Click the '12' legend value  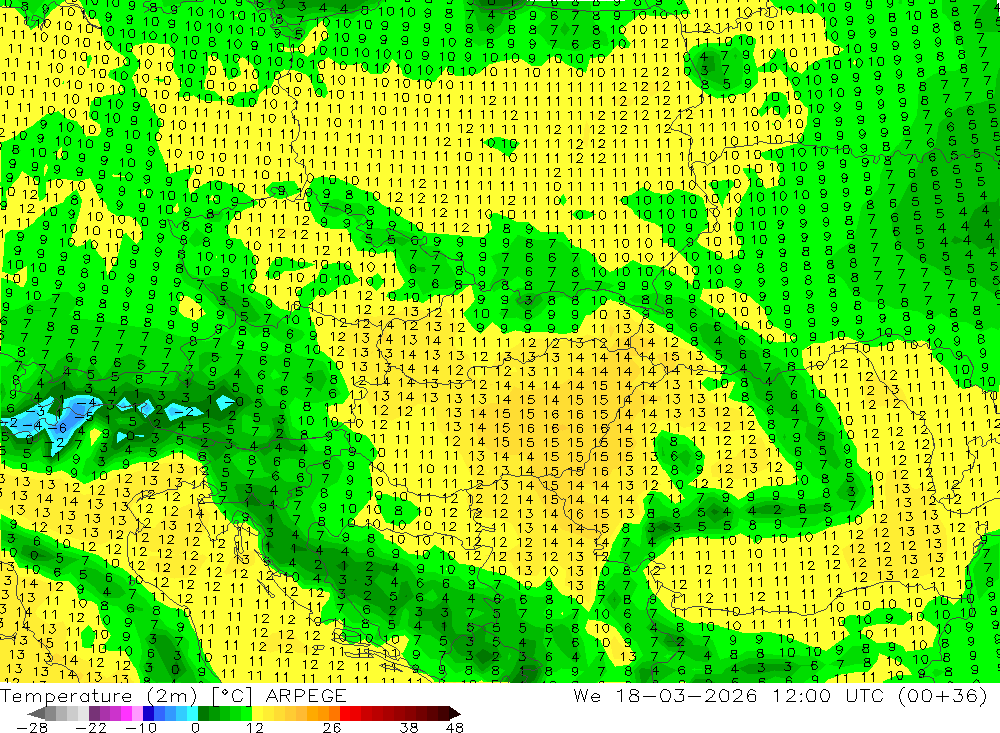254,727
